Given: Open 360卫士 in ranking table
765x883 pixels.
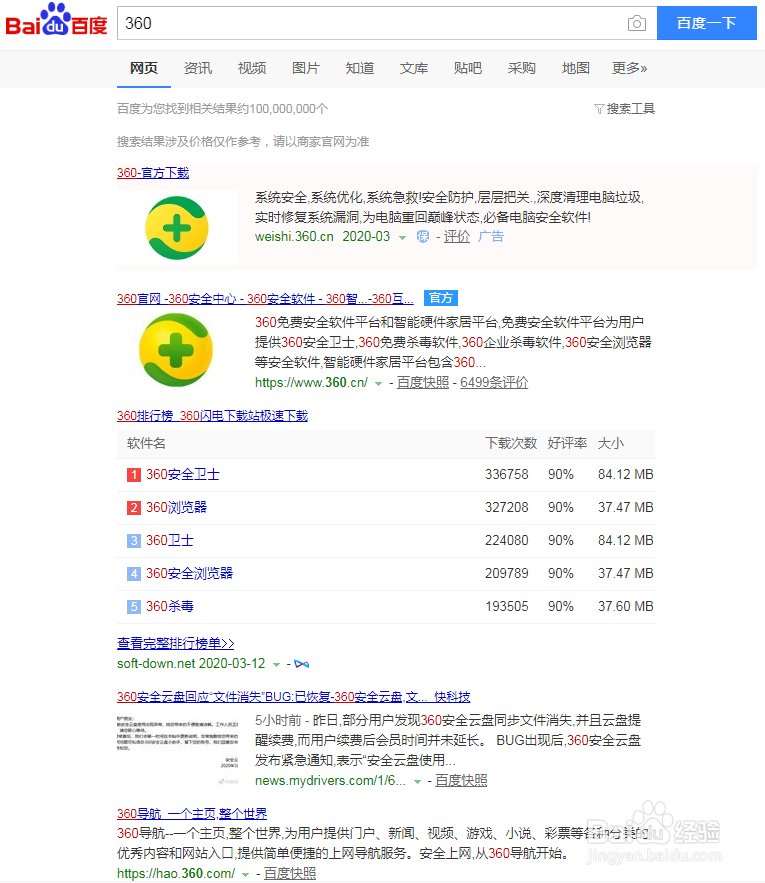Looking at the screenshot, I should point(170,541).
